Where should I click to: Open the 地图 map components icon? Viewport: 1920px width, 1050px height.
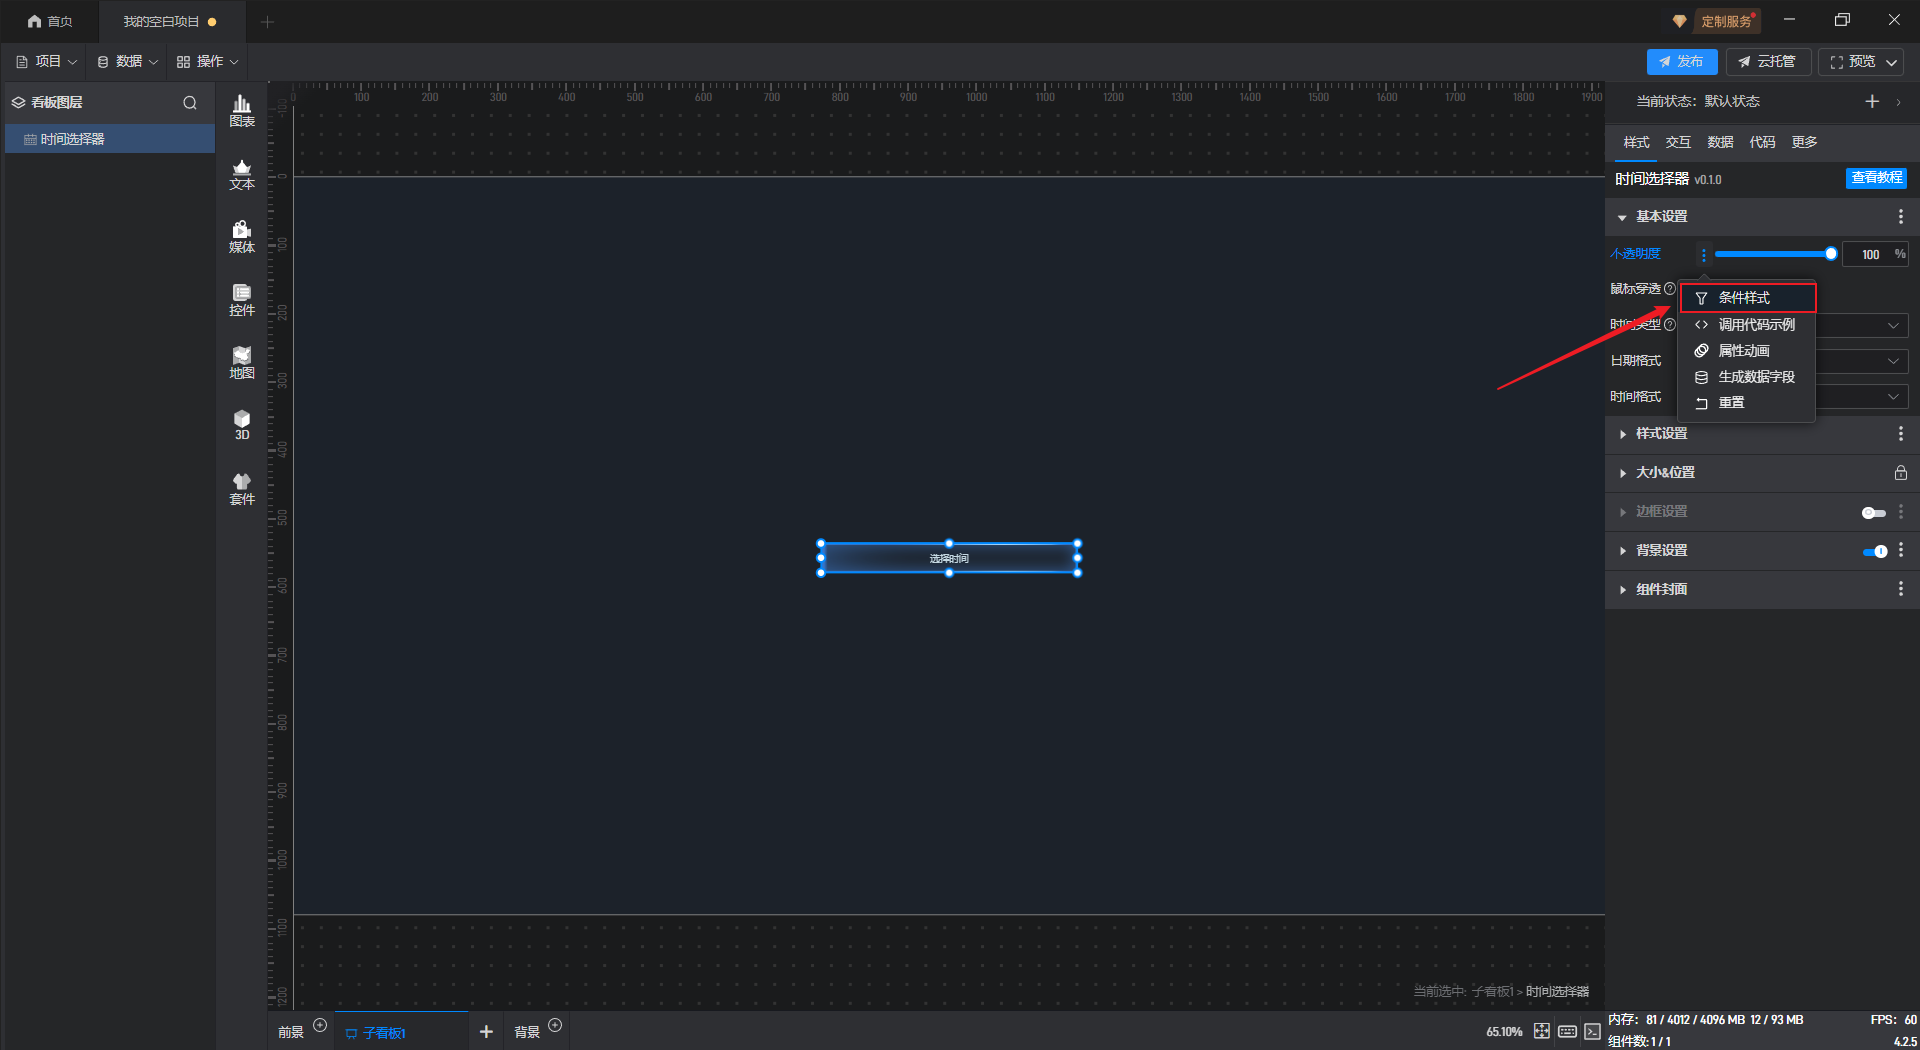point(242,363)
